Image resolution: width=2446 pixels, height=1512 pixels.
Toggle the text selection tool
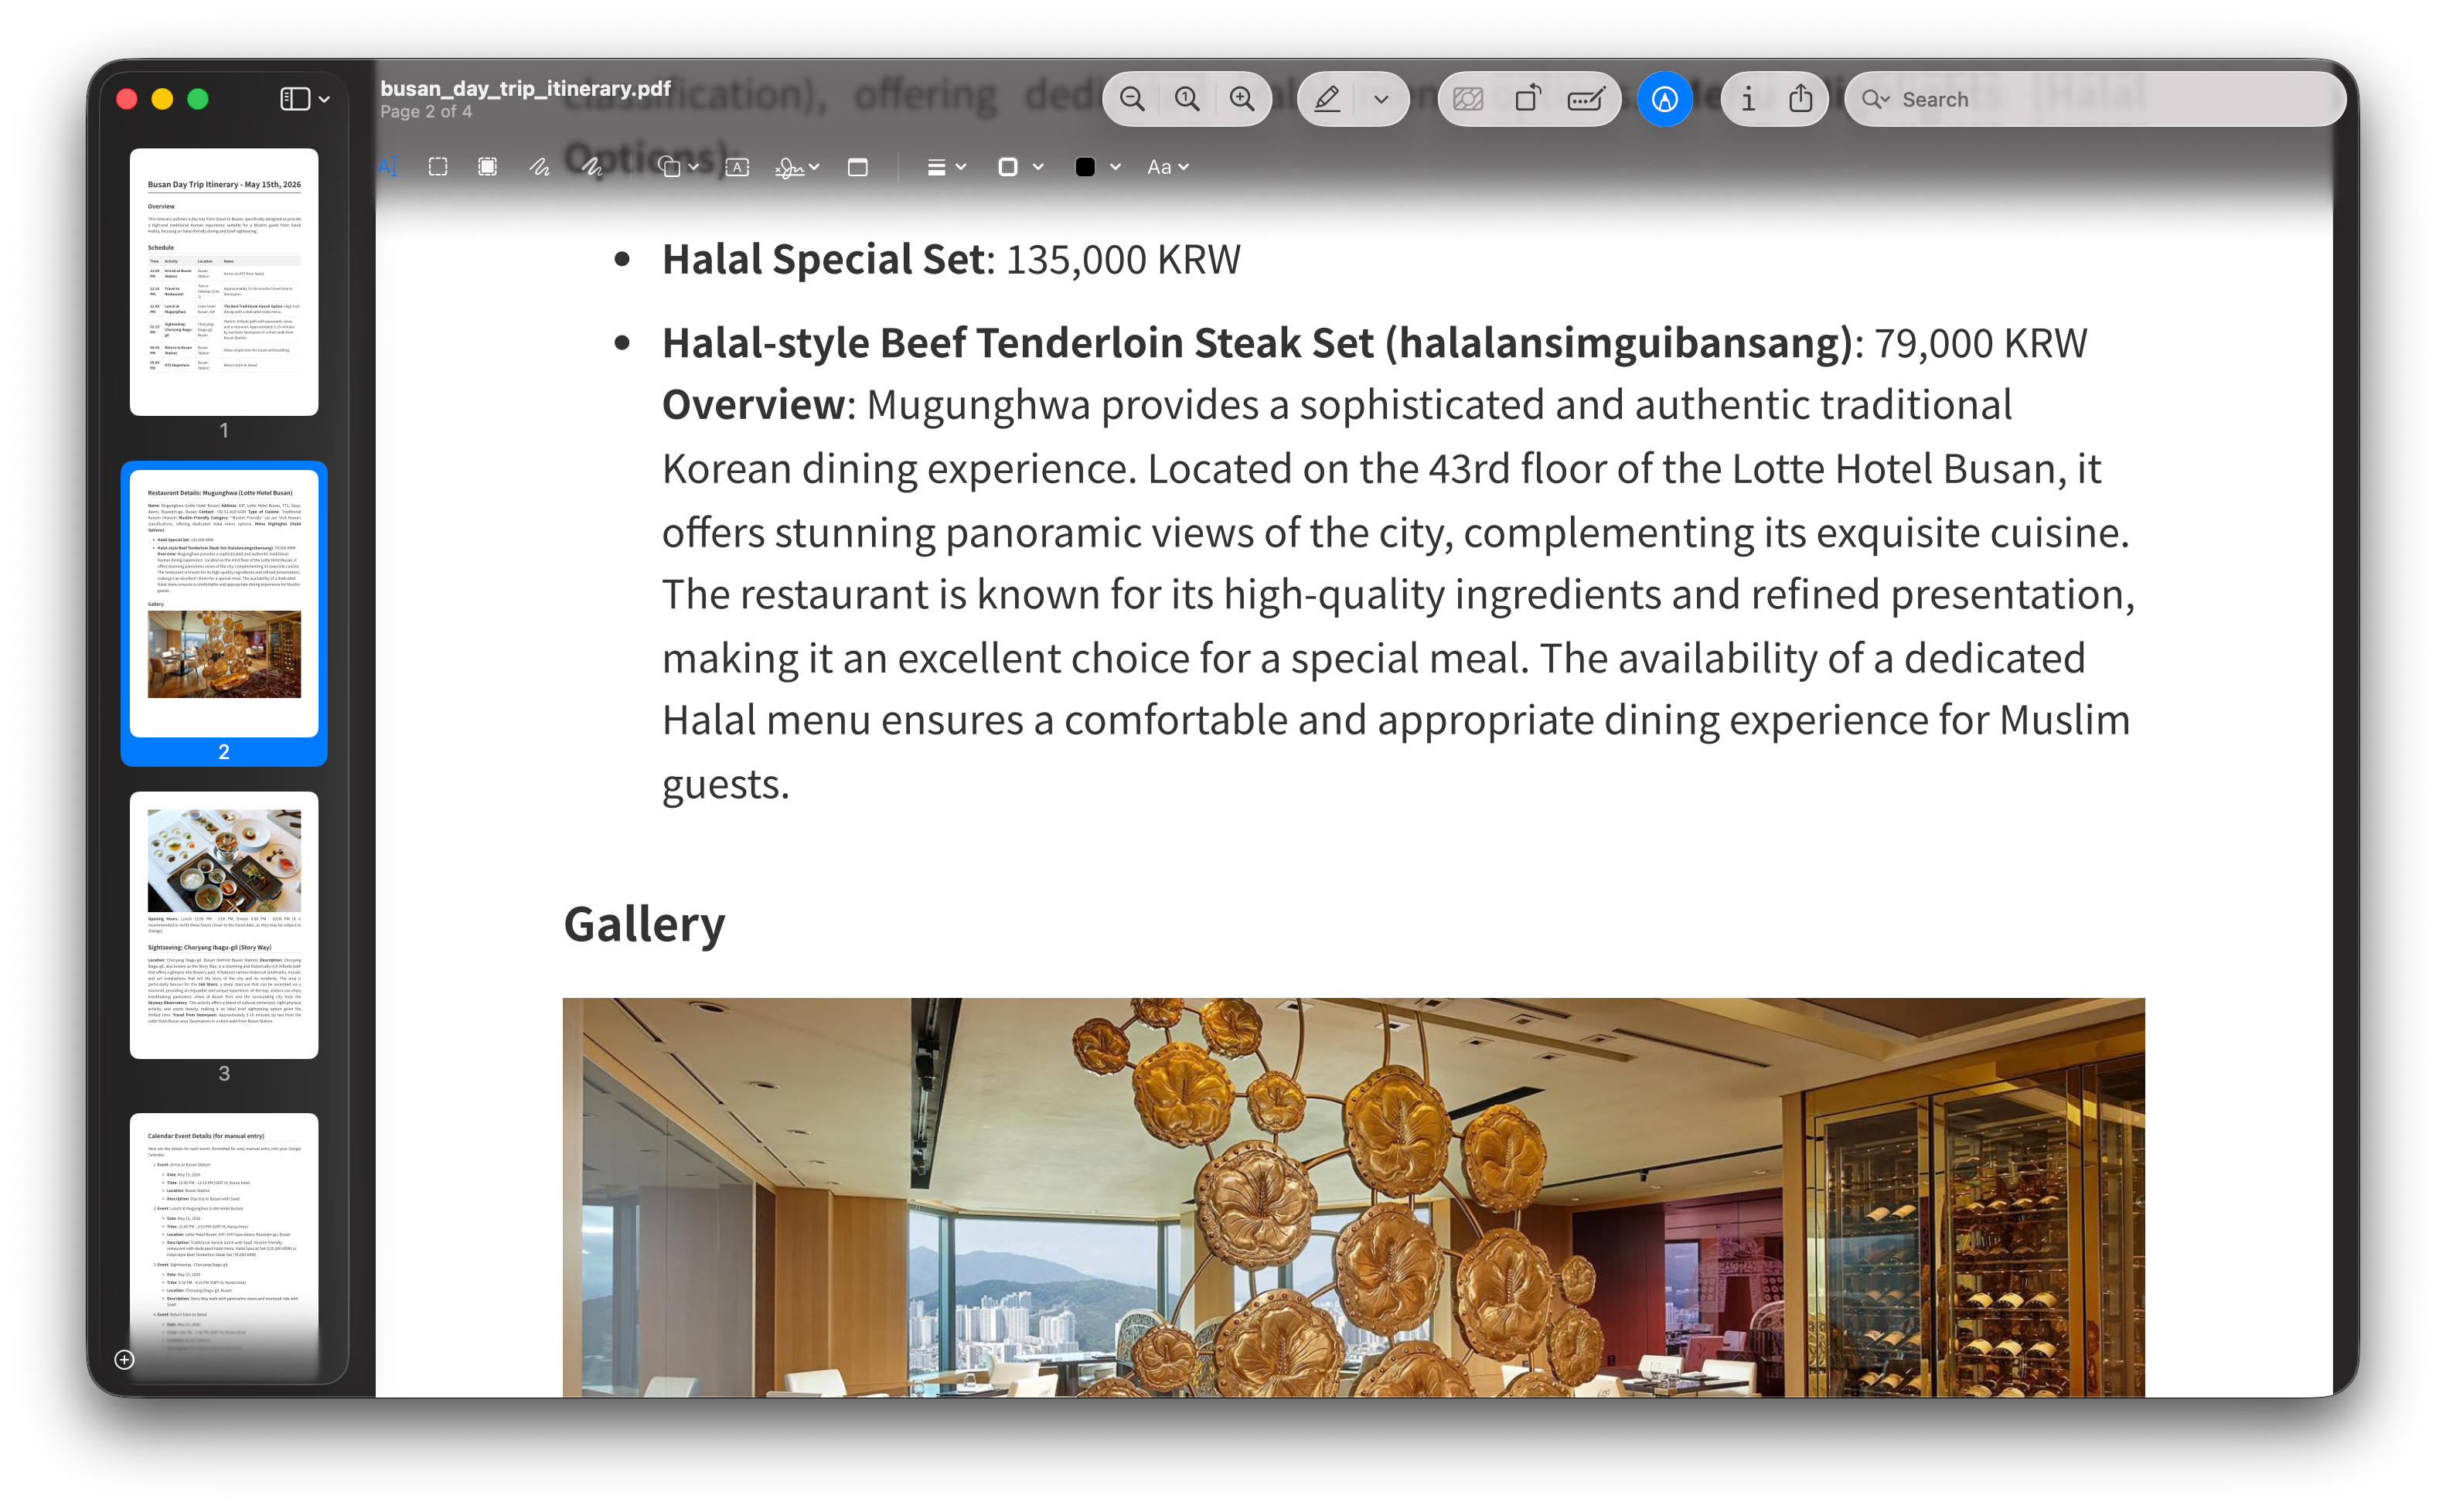pyautogui.click(x=388, y=167)
